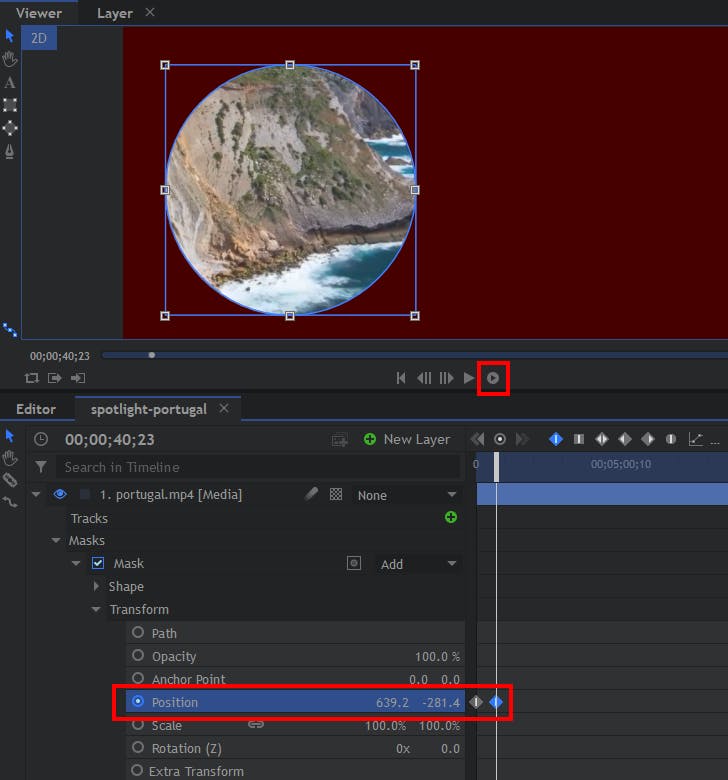Image resolution: width=728 pixels, height=780 pixels.
Task: Open the layer None dropdown
Action: [407, 495]
